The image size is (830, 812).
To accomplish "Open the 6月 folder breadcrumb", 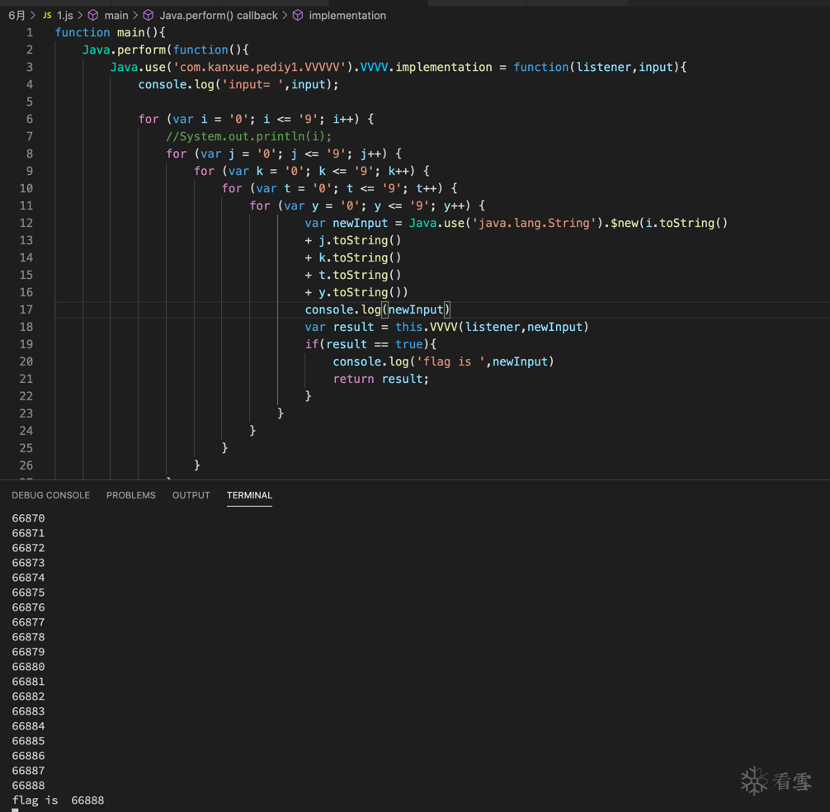I will (x=17, y=16).
